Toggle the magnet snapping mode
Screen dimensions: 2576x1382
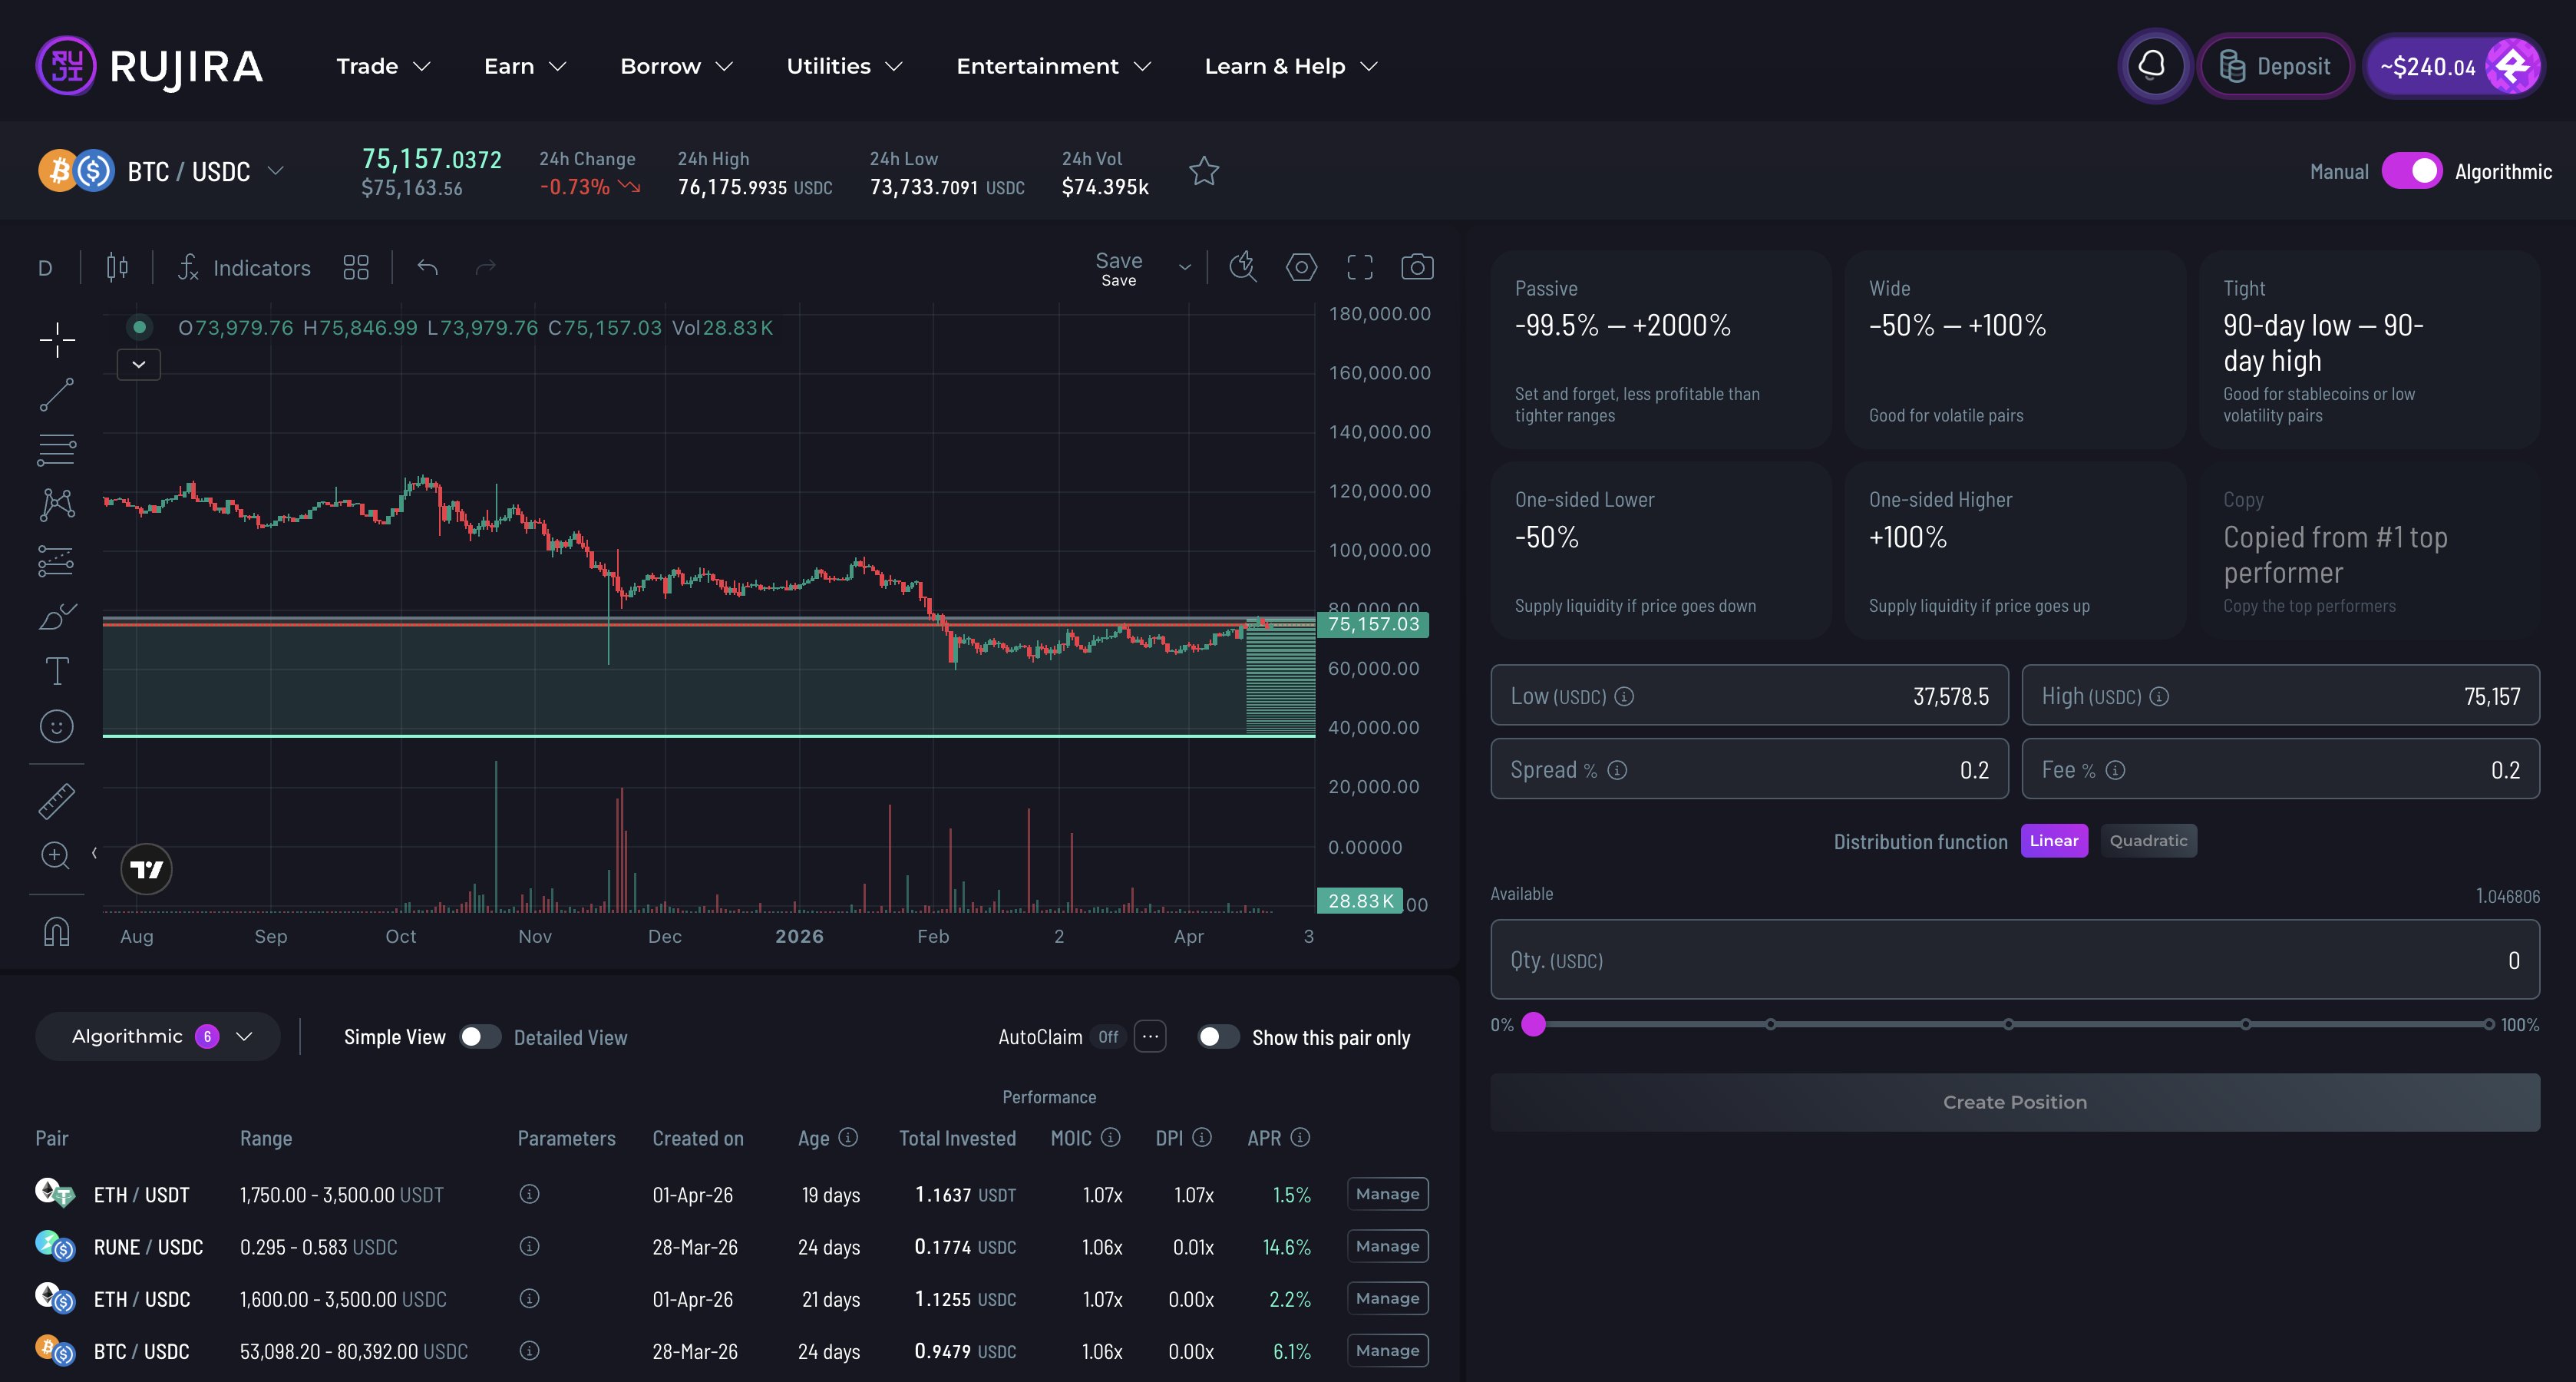tap(57, 932)
